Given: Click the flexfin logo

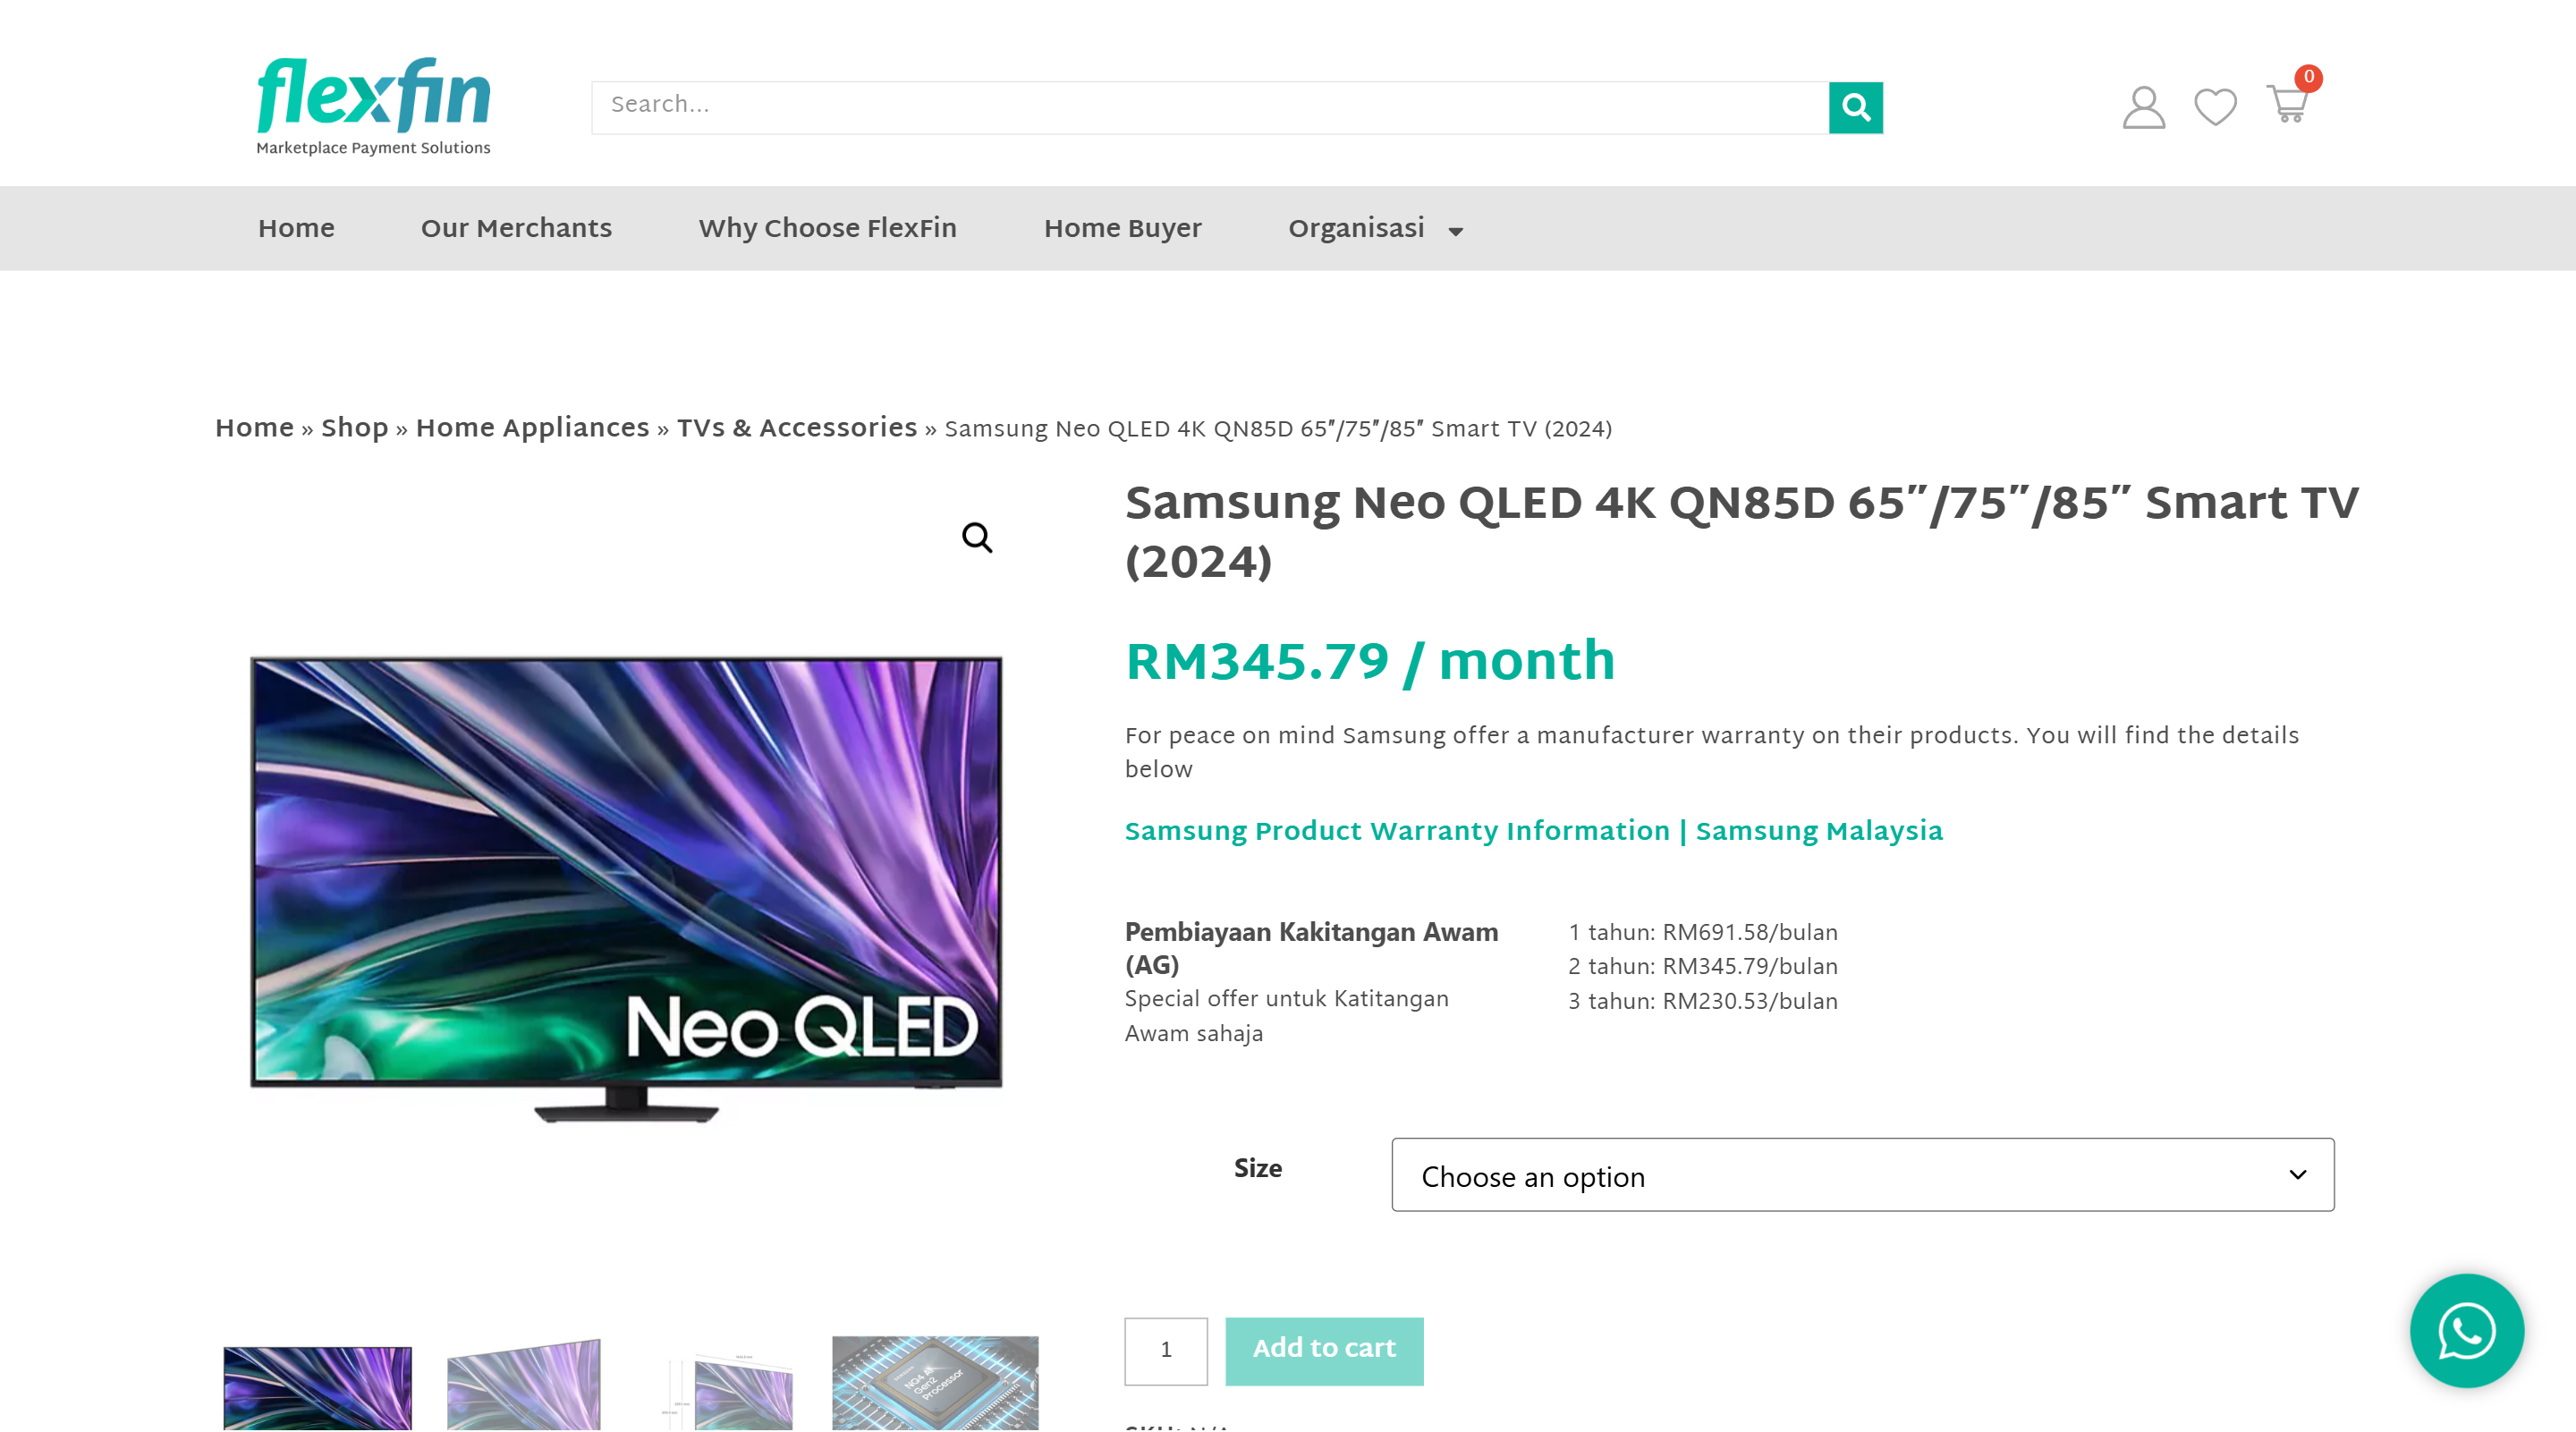Looking at the screenshot, I should click(x=374, y=107).
